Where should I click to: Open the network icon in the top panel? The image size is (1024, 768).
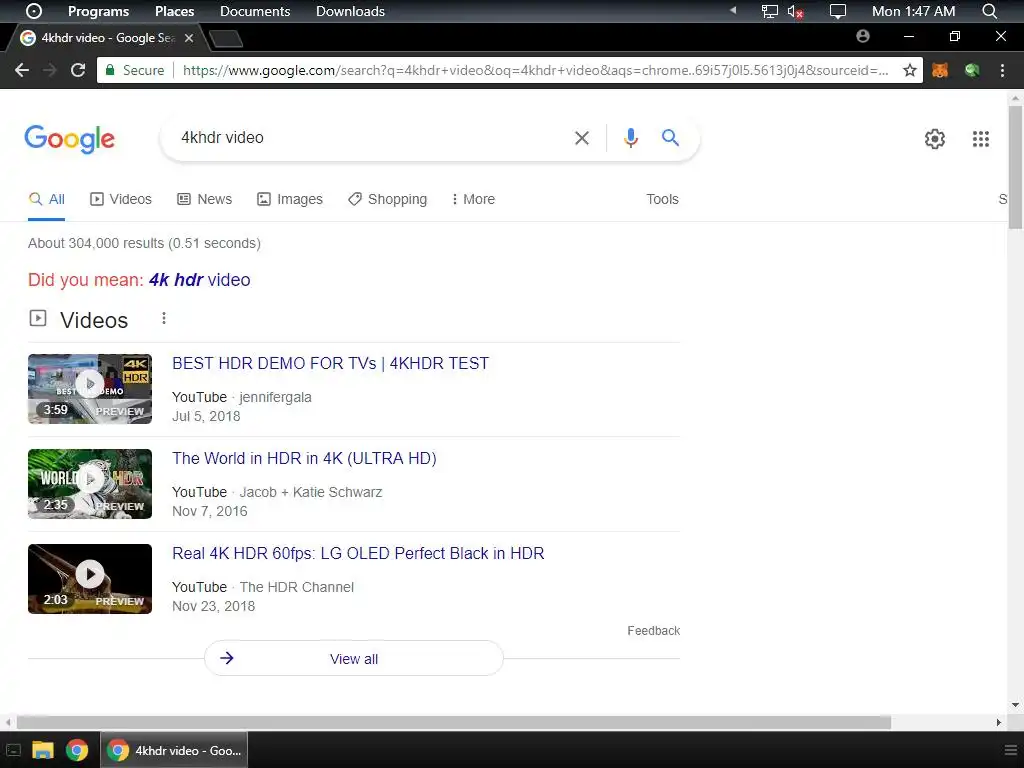(x=769, y=11)
